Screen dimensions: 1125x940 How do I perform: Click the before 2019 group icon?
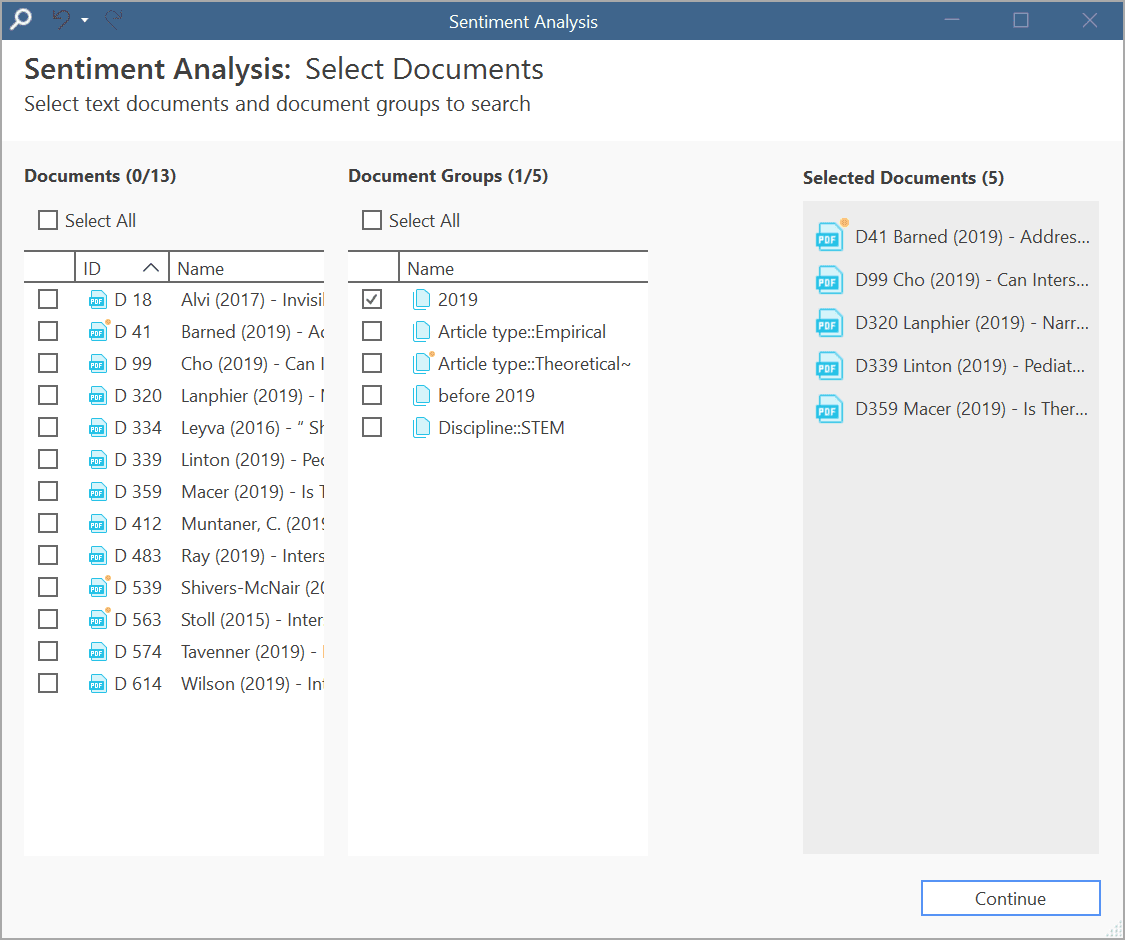pyautogui.click(x=423, y=395)
